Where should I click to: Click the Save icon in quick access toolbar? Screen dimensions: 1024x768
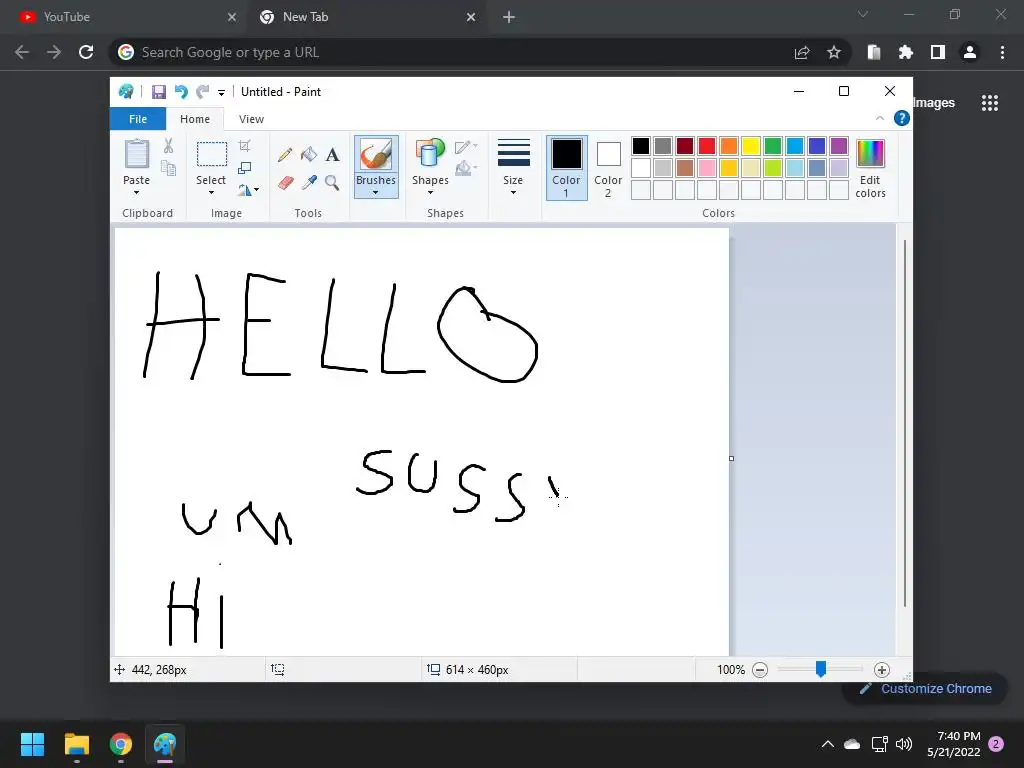click(x=159, y=92)
